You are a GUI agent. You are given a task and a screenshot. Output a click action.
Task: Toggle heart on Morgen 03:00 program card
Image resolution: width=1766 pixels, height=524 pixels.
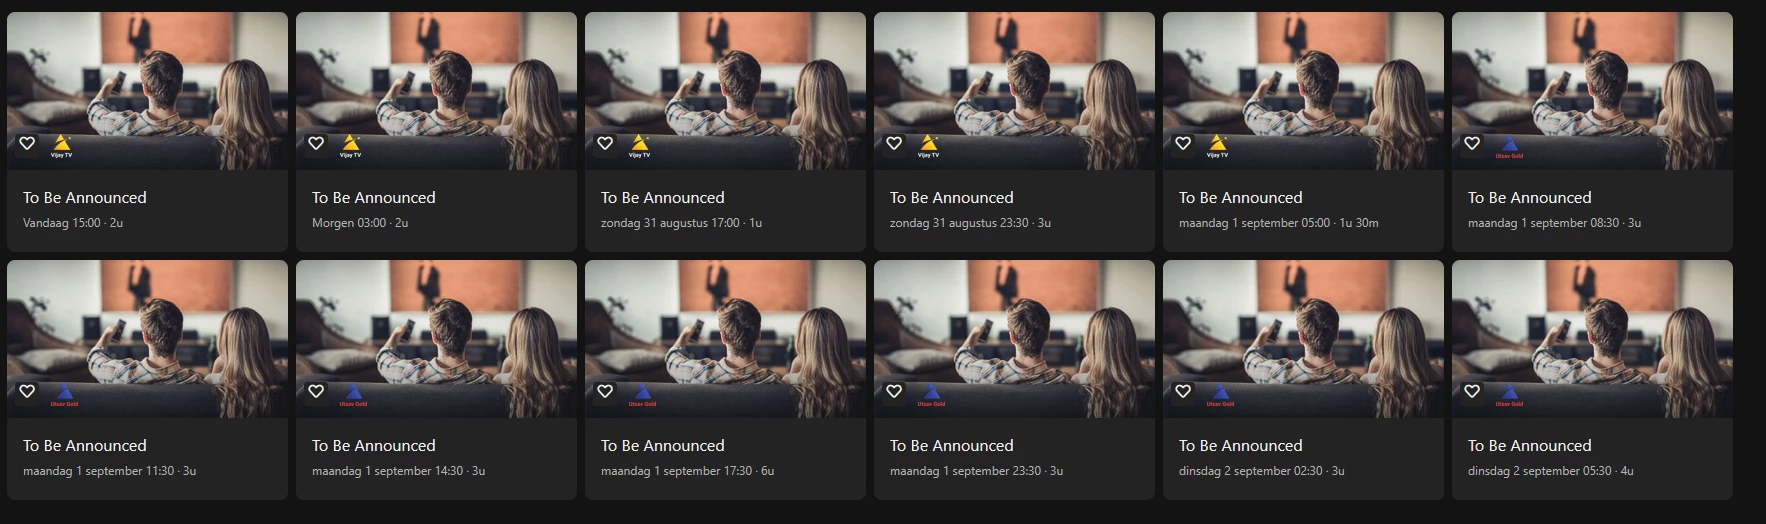[316, 143]
